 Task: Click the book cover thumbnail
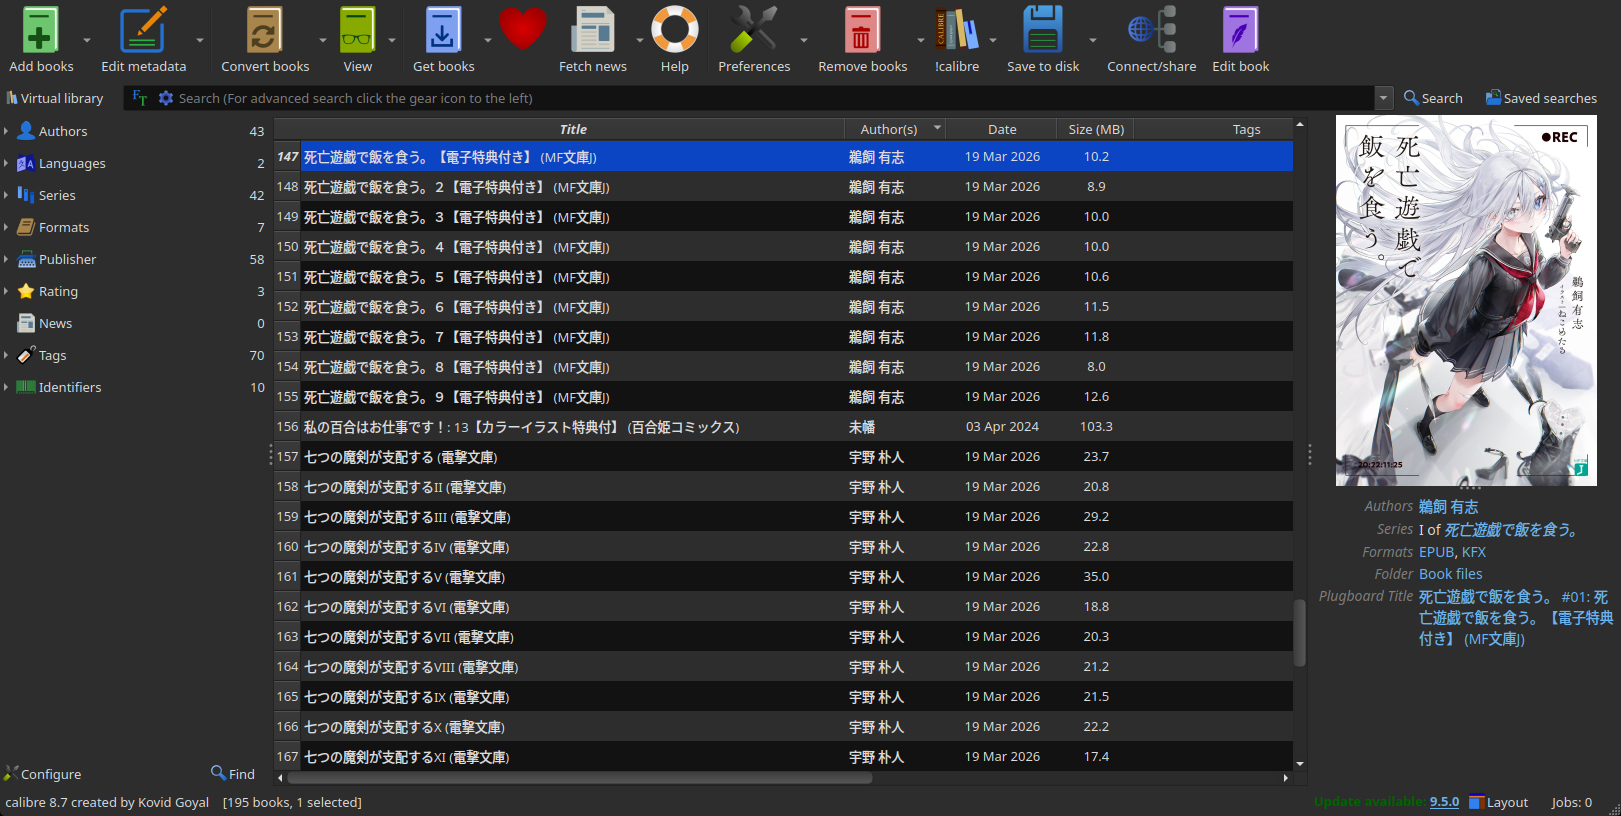[x=1465, y=300]
